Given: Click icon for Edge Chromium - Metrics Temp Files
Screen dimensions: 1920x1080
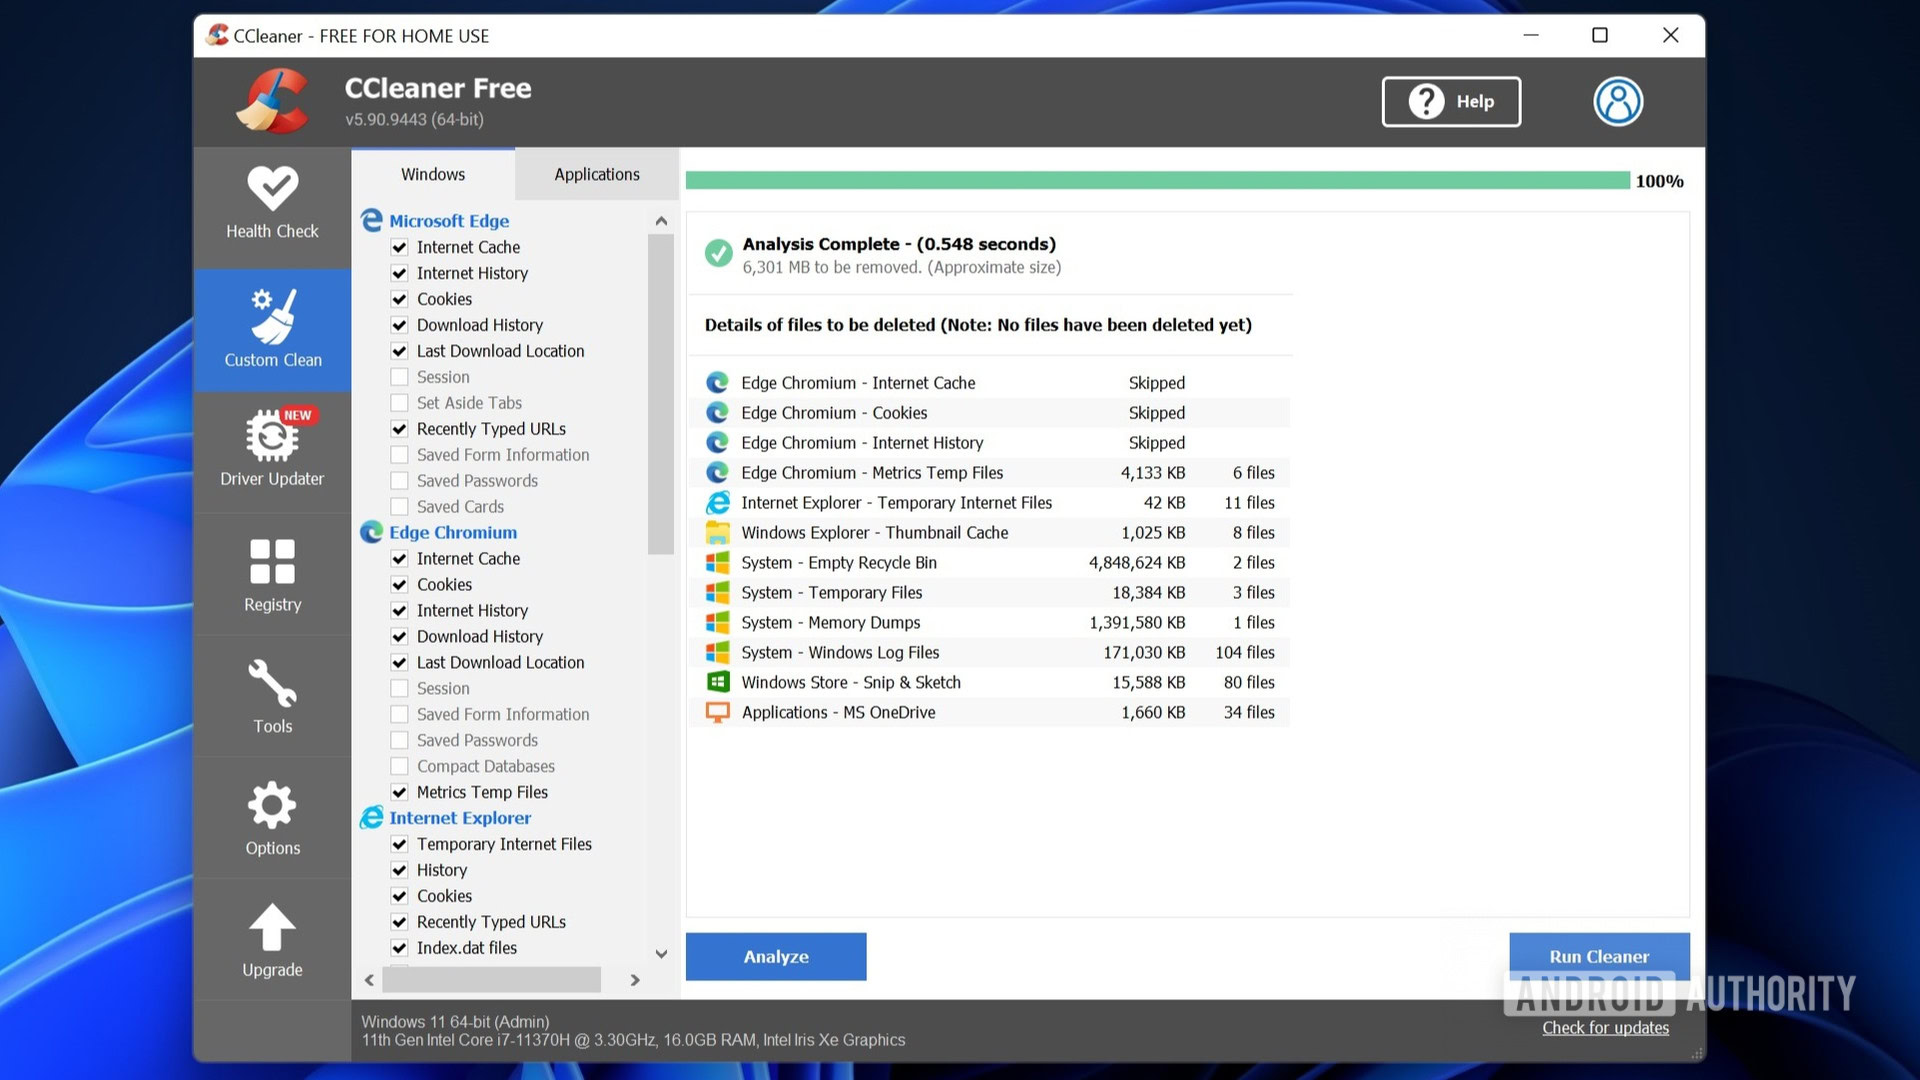Looking at the screenshot, I should point(717,473).
